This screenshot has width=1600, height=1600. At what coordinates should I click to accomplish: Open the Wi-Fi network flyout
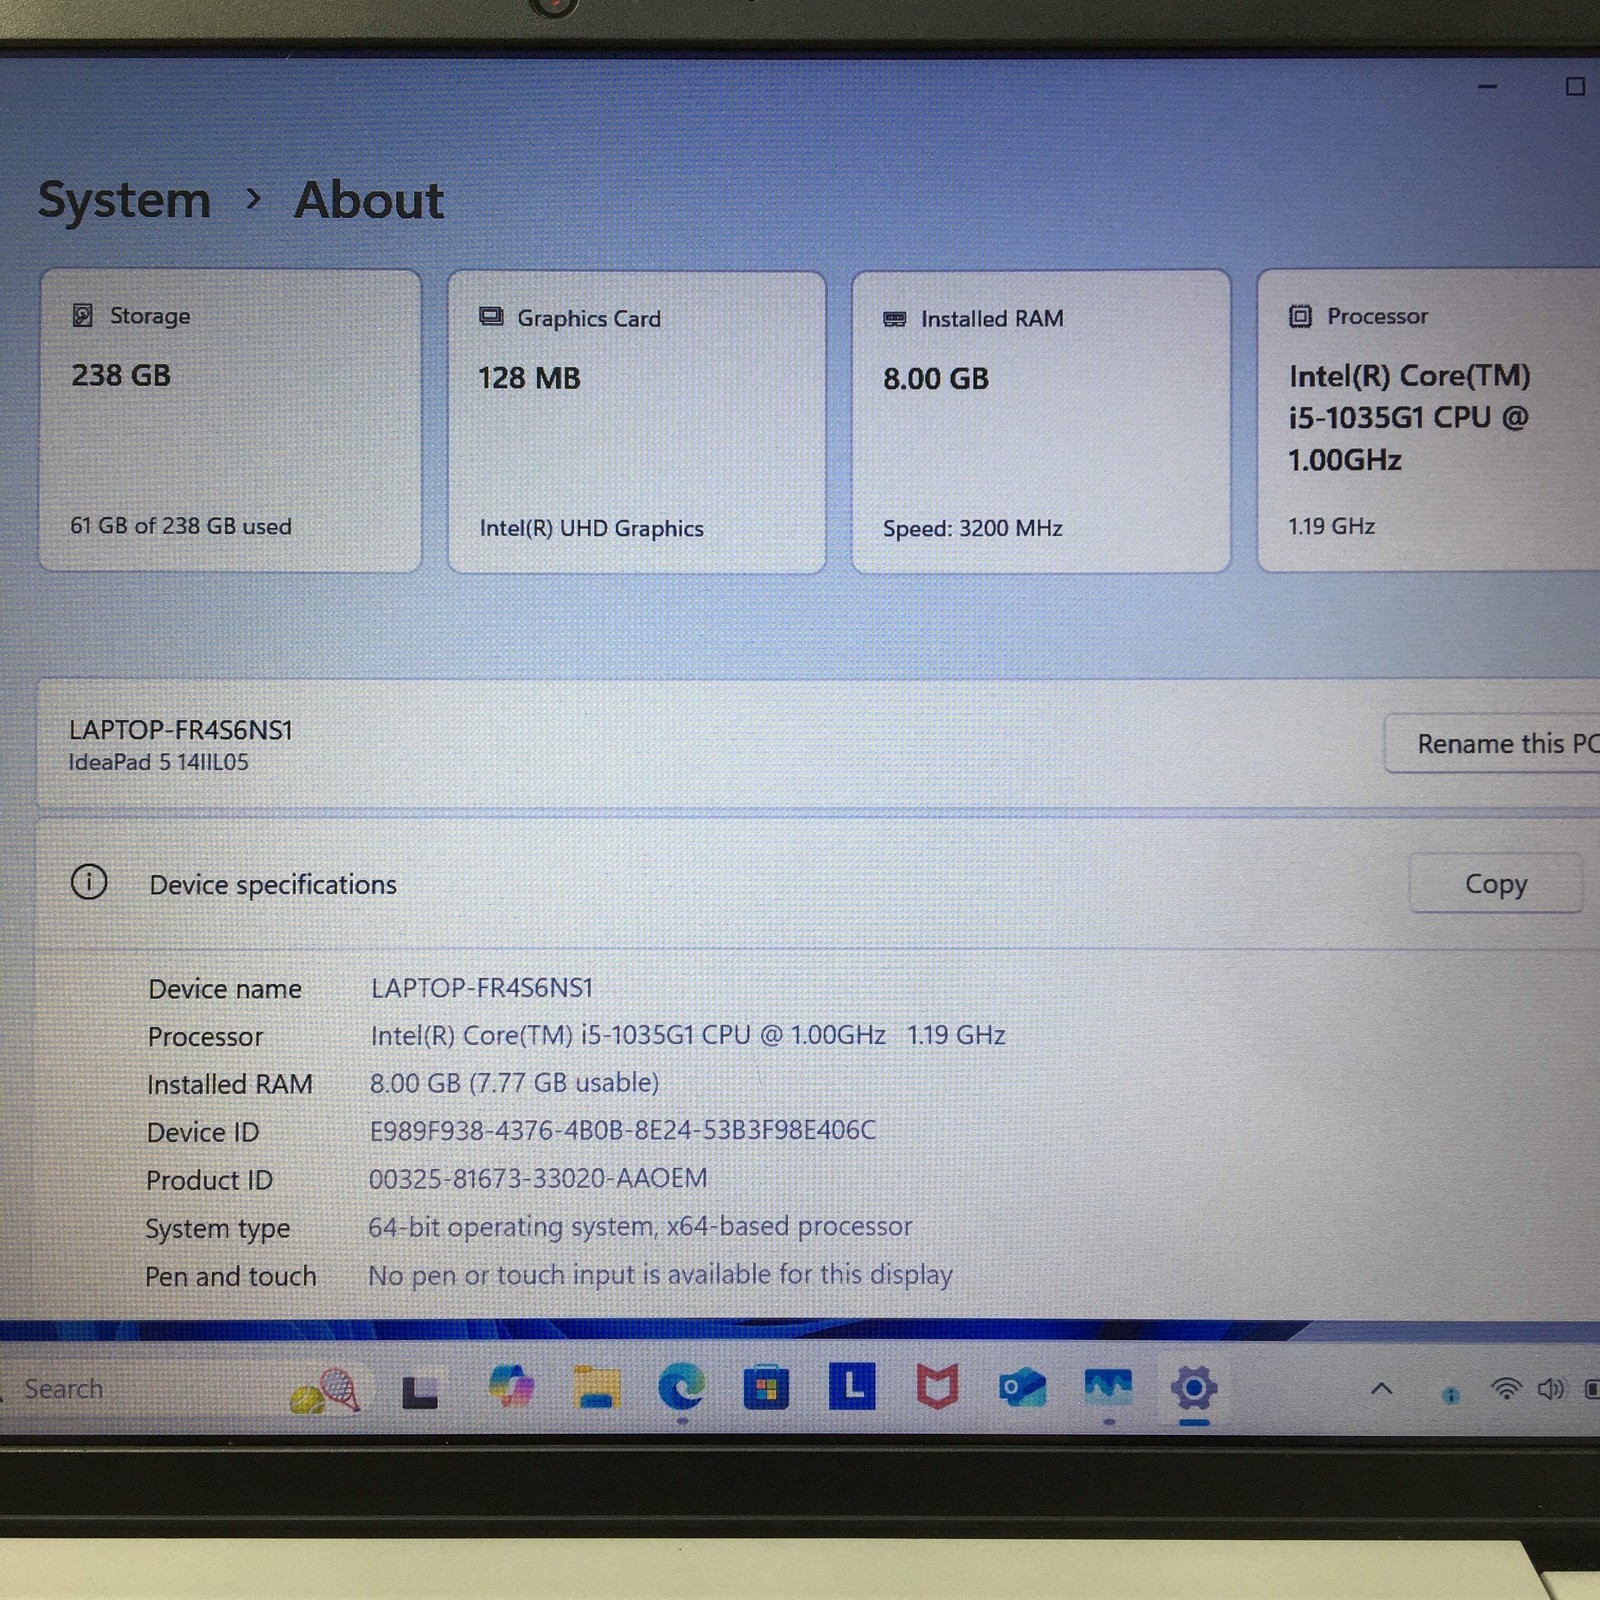1506,1389
